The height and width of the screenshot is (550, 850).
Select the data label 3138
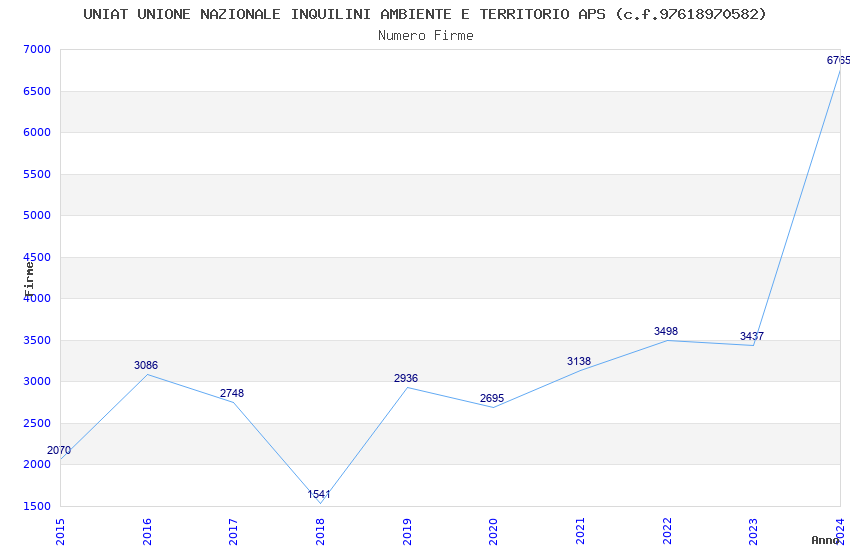[x=579, y=361]
